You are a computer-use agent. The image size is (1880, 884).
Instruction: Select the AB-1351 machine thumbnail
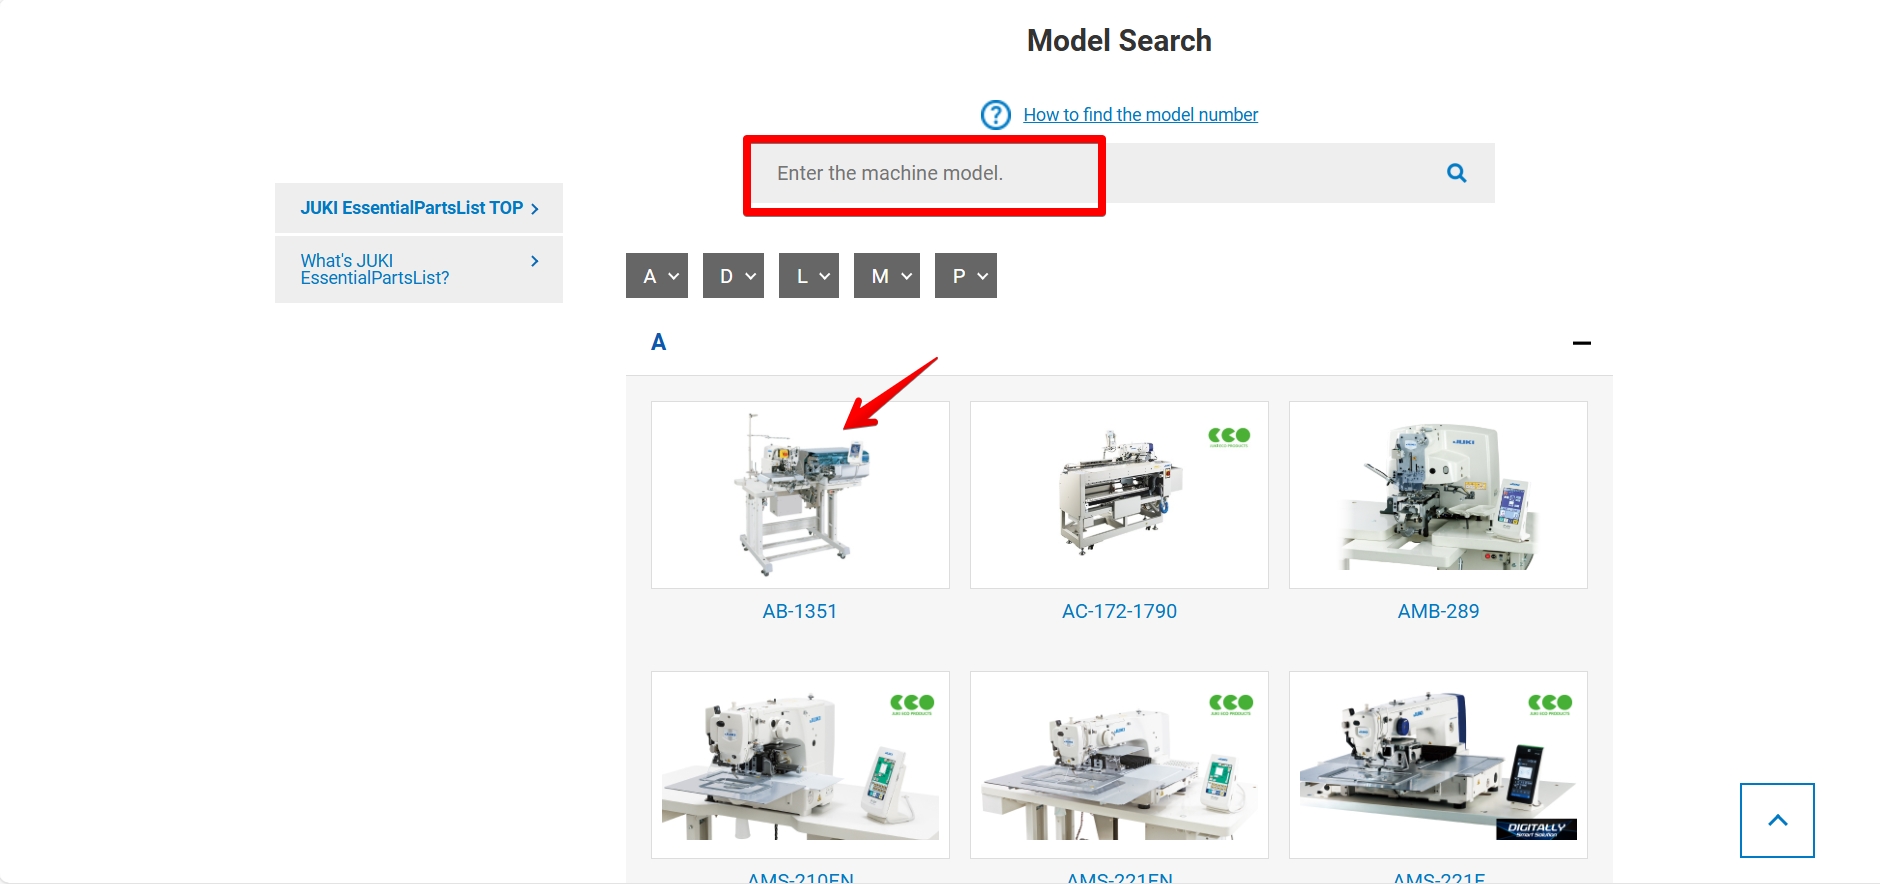coord(799,495)
